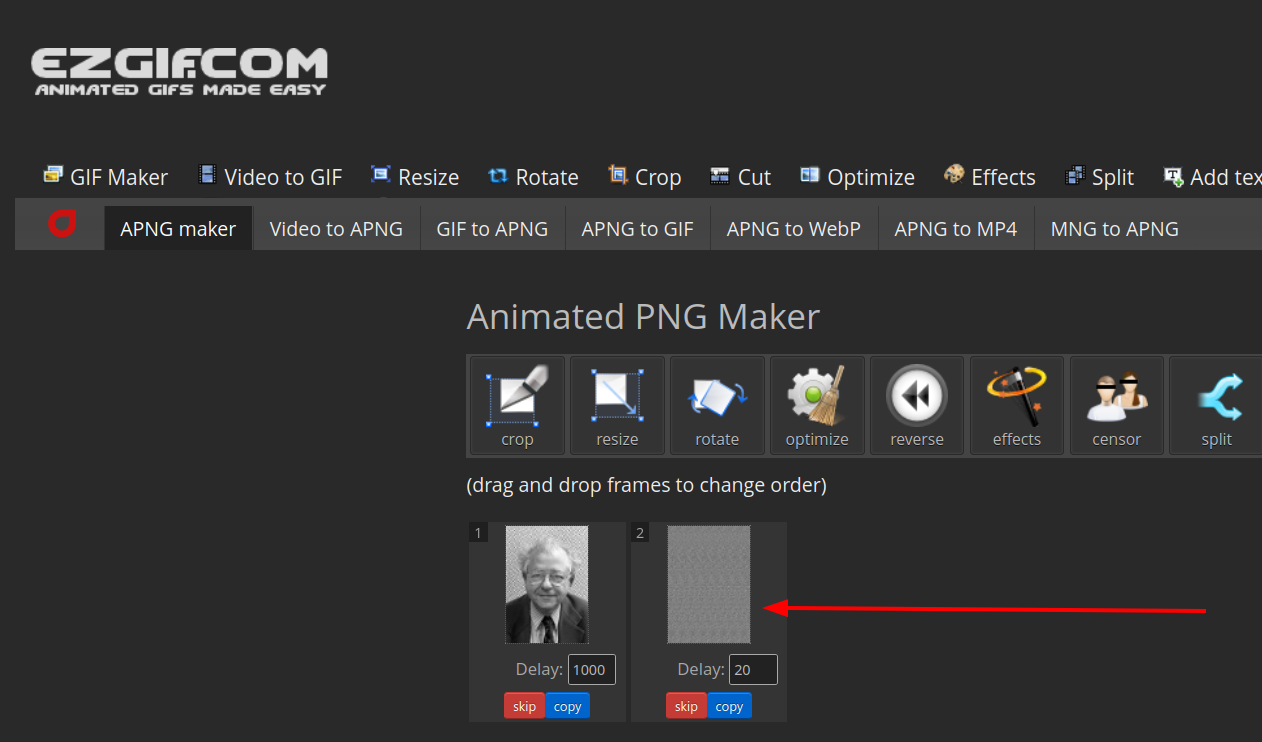Screen dimensions: 1262x742
Task: Focus the frame 2 delay input
Action: coord(753,670)
